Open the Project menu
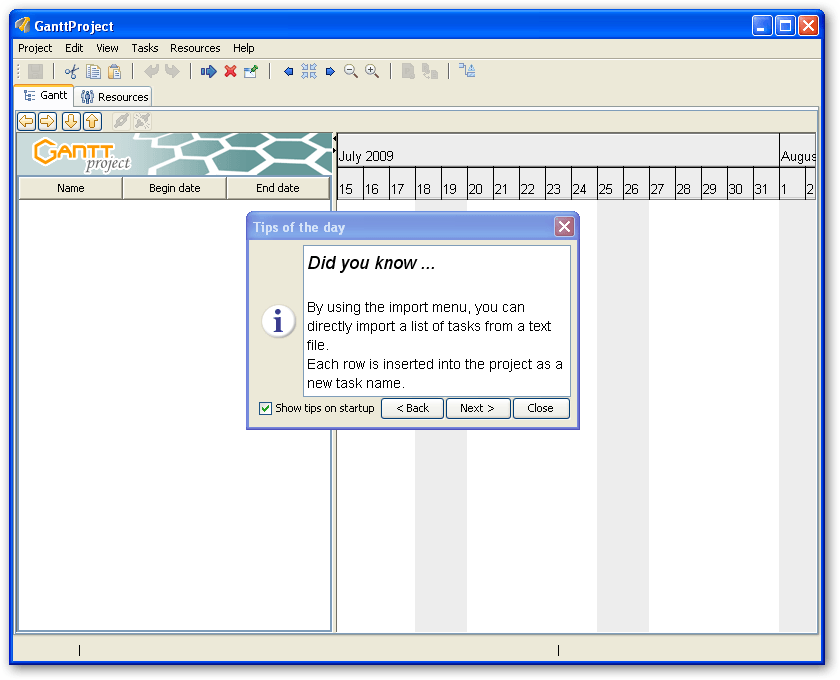Viewport: 840px width, 680px height. [x=35, y=48]
